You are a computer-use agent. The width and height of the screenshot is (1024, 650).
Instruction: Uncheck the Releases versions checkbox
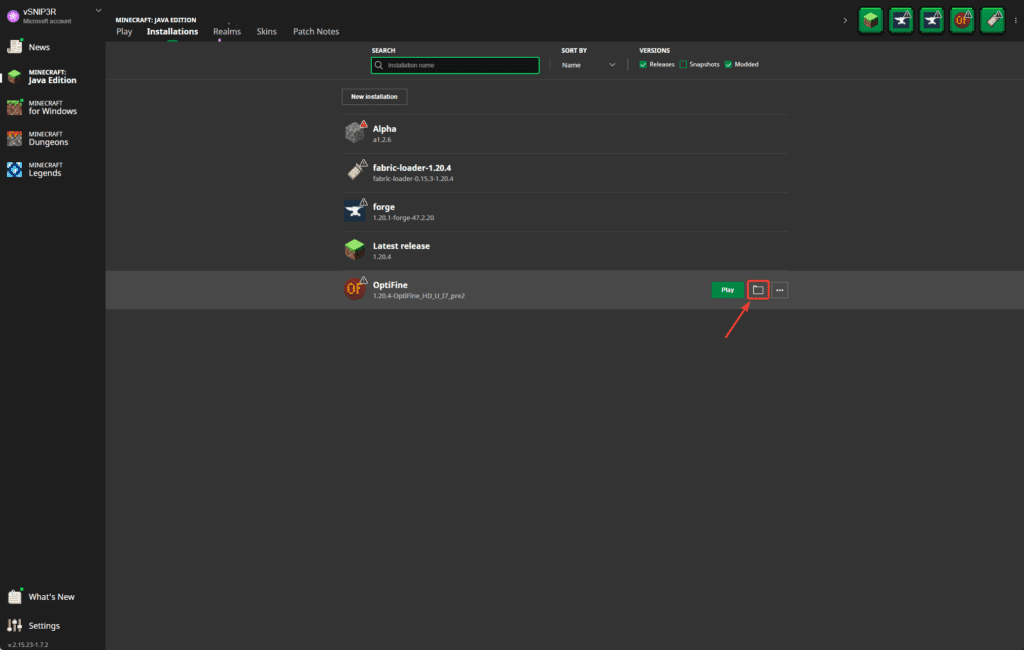tap(643, 64)
